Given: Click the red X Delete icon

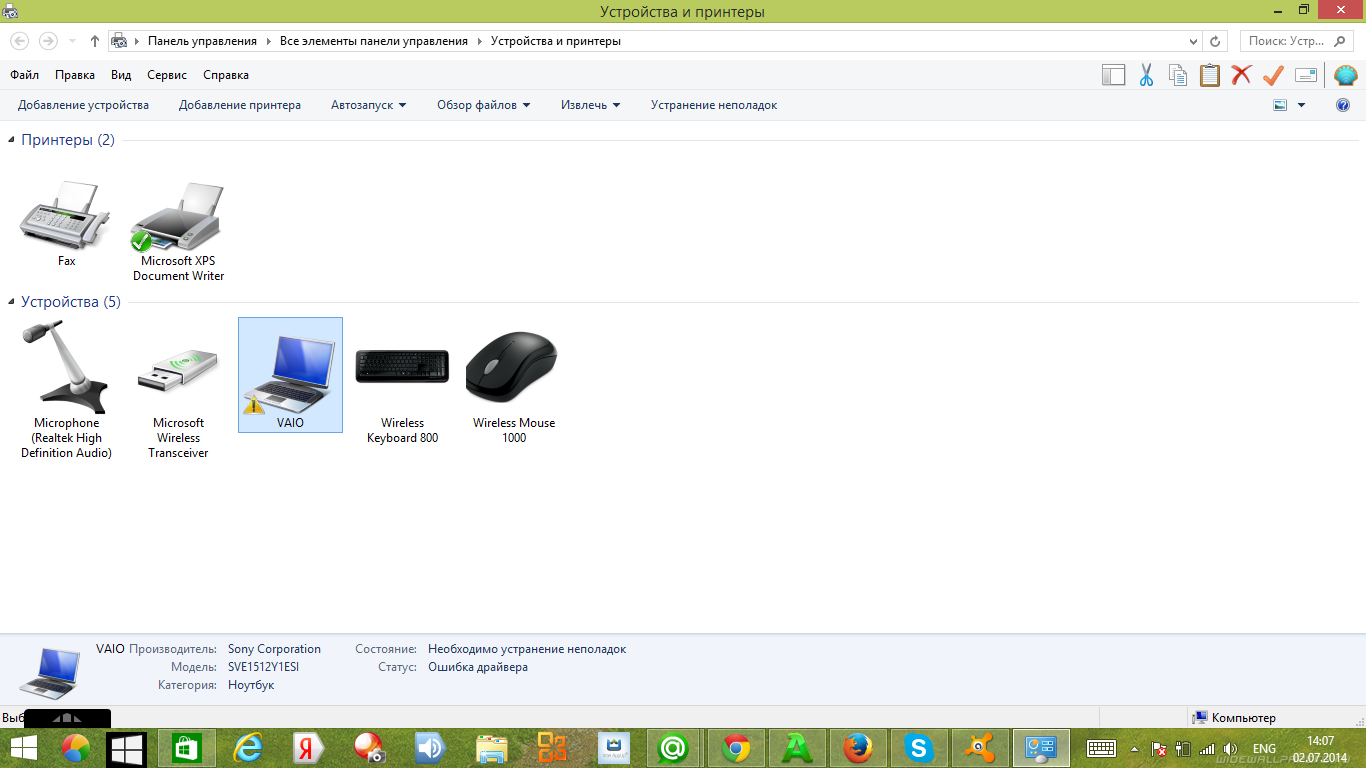Looking at the screenshot, I should tap(1241, 75).
